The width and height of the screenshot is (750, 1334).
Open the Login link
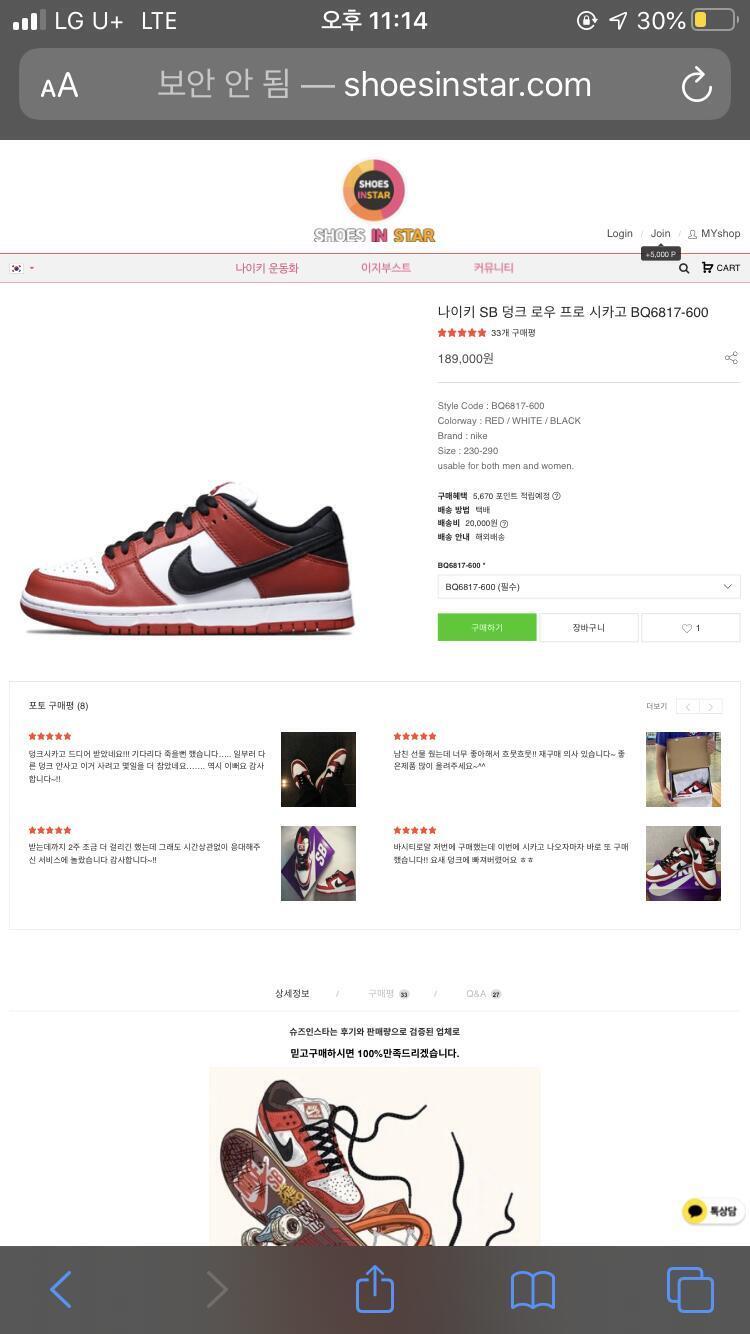pyautogui.click(x=619, y=234)
